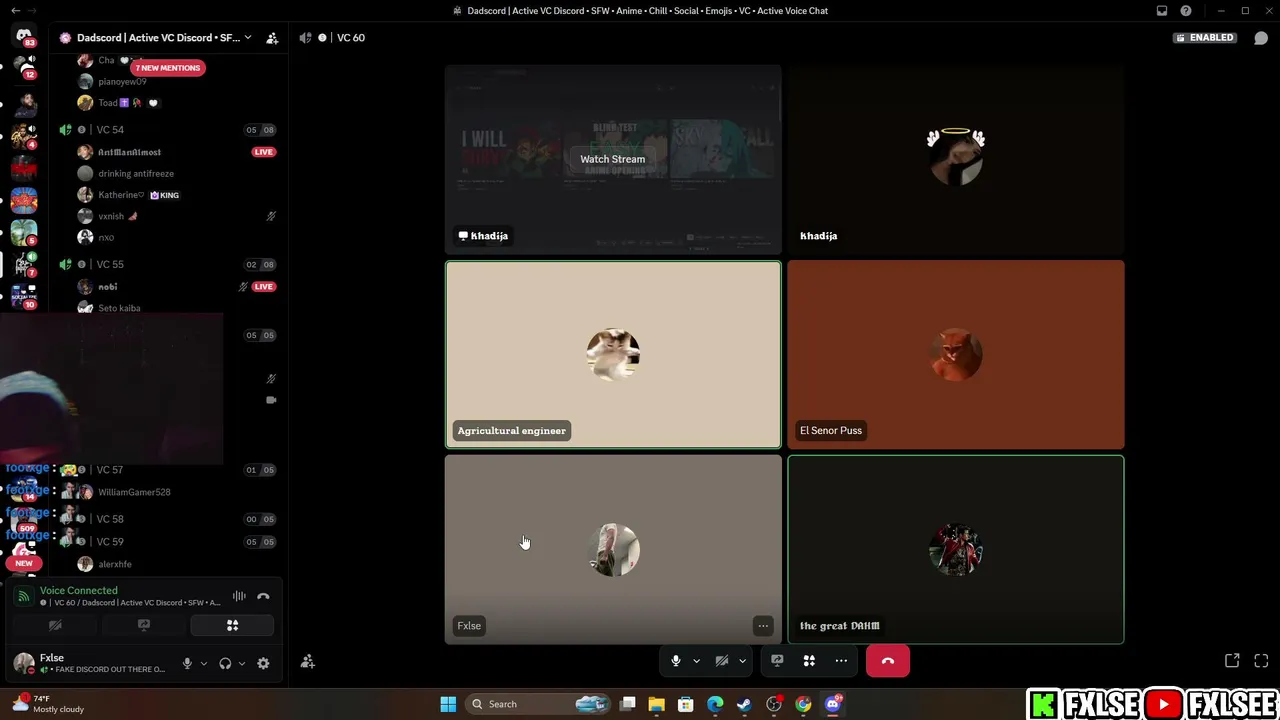Open camera options arrow in call controls
1280x720 pixels.
[742, 661]
